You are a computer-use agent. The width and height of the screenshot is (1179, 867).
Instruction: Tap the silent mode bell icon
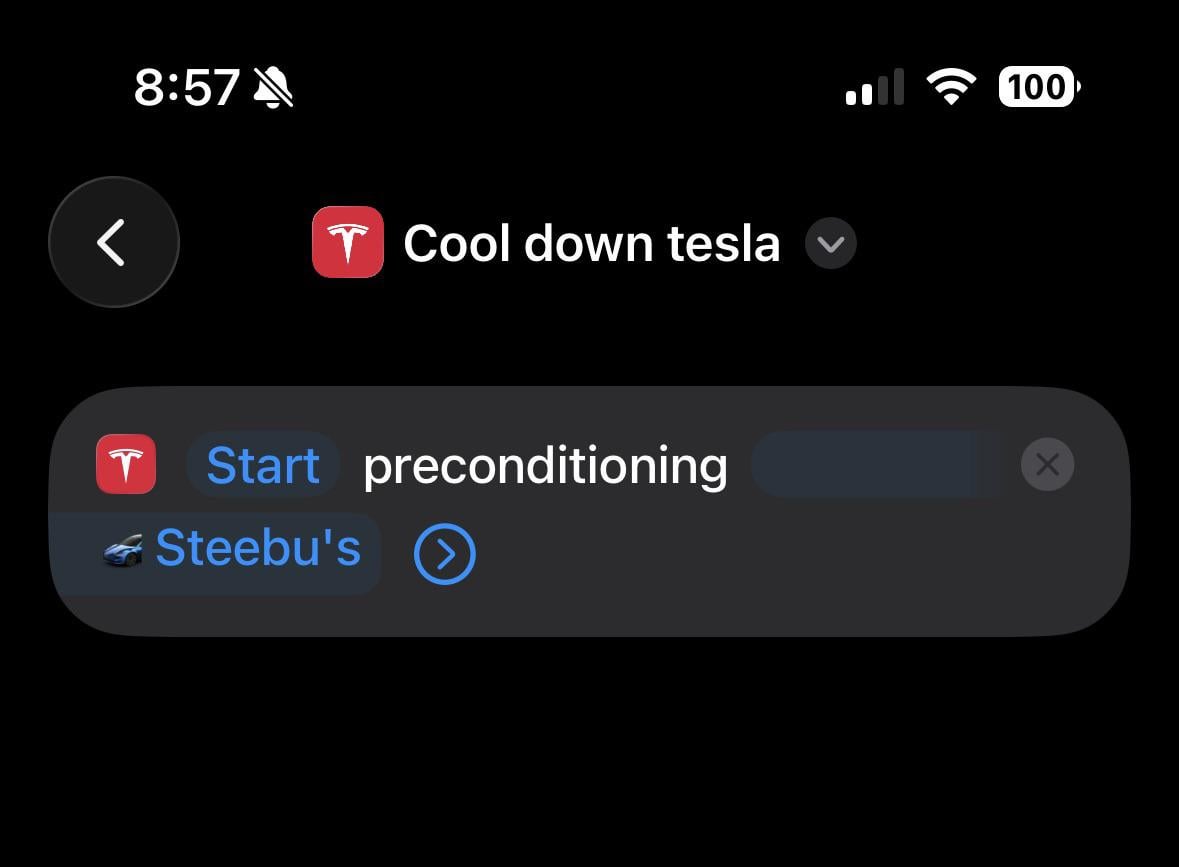click(273, 88)
